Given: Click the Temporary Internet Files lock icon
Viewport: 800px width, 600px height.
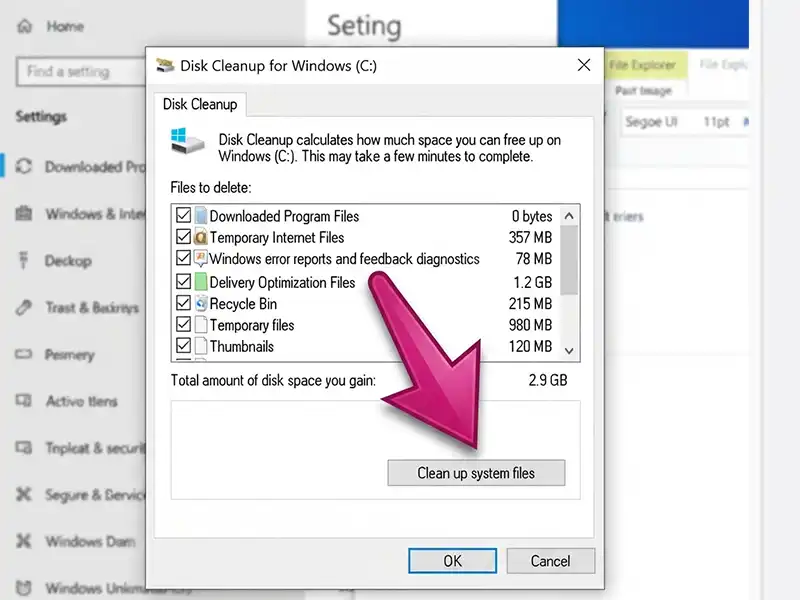Looking at the screenshot, I should click(201, 237).
